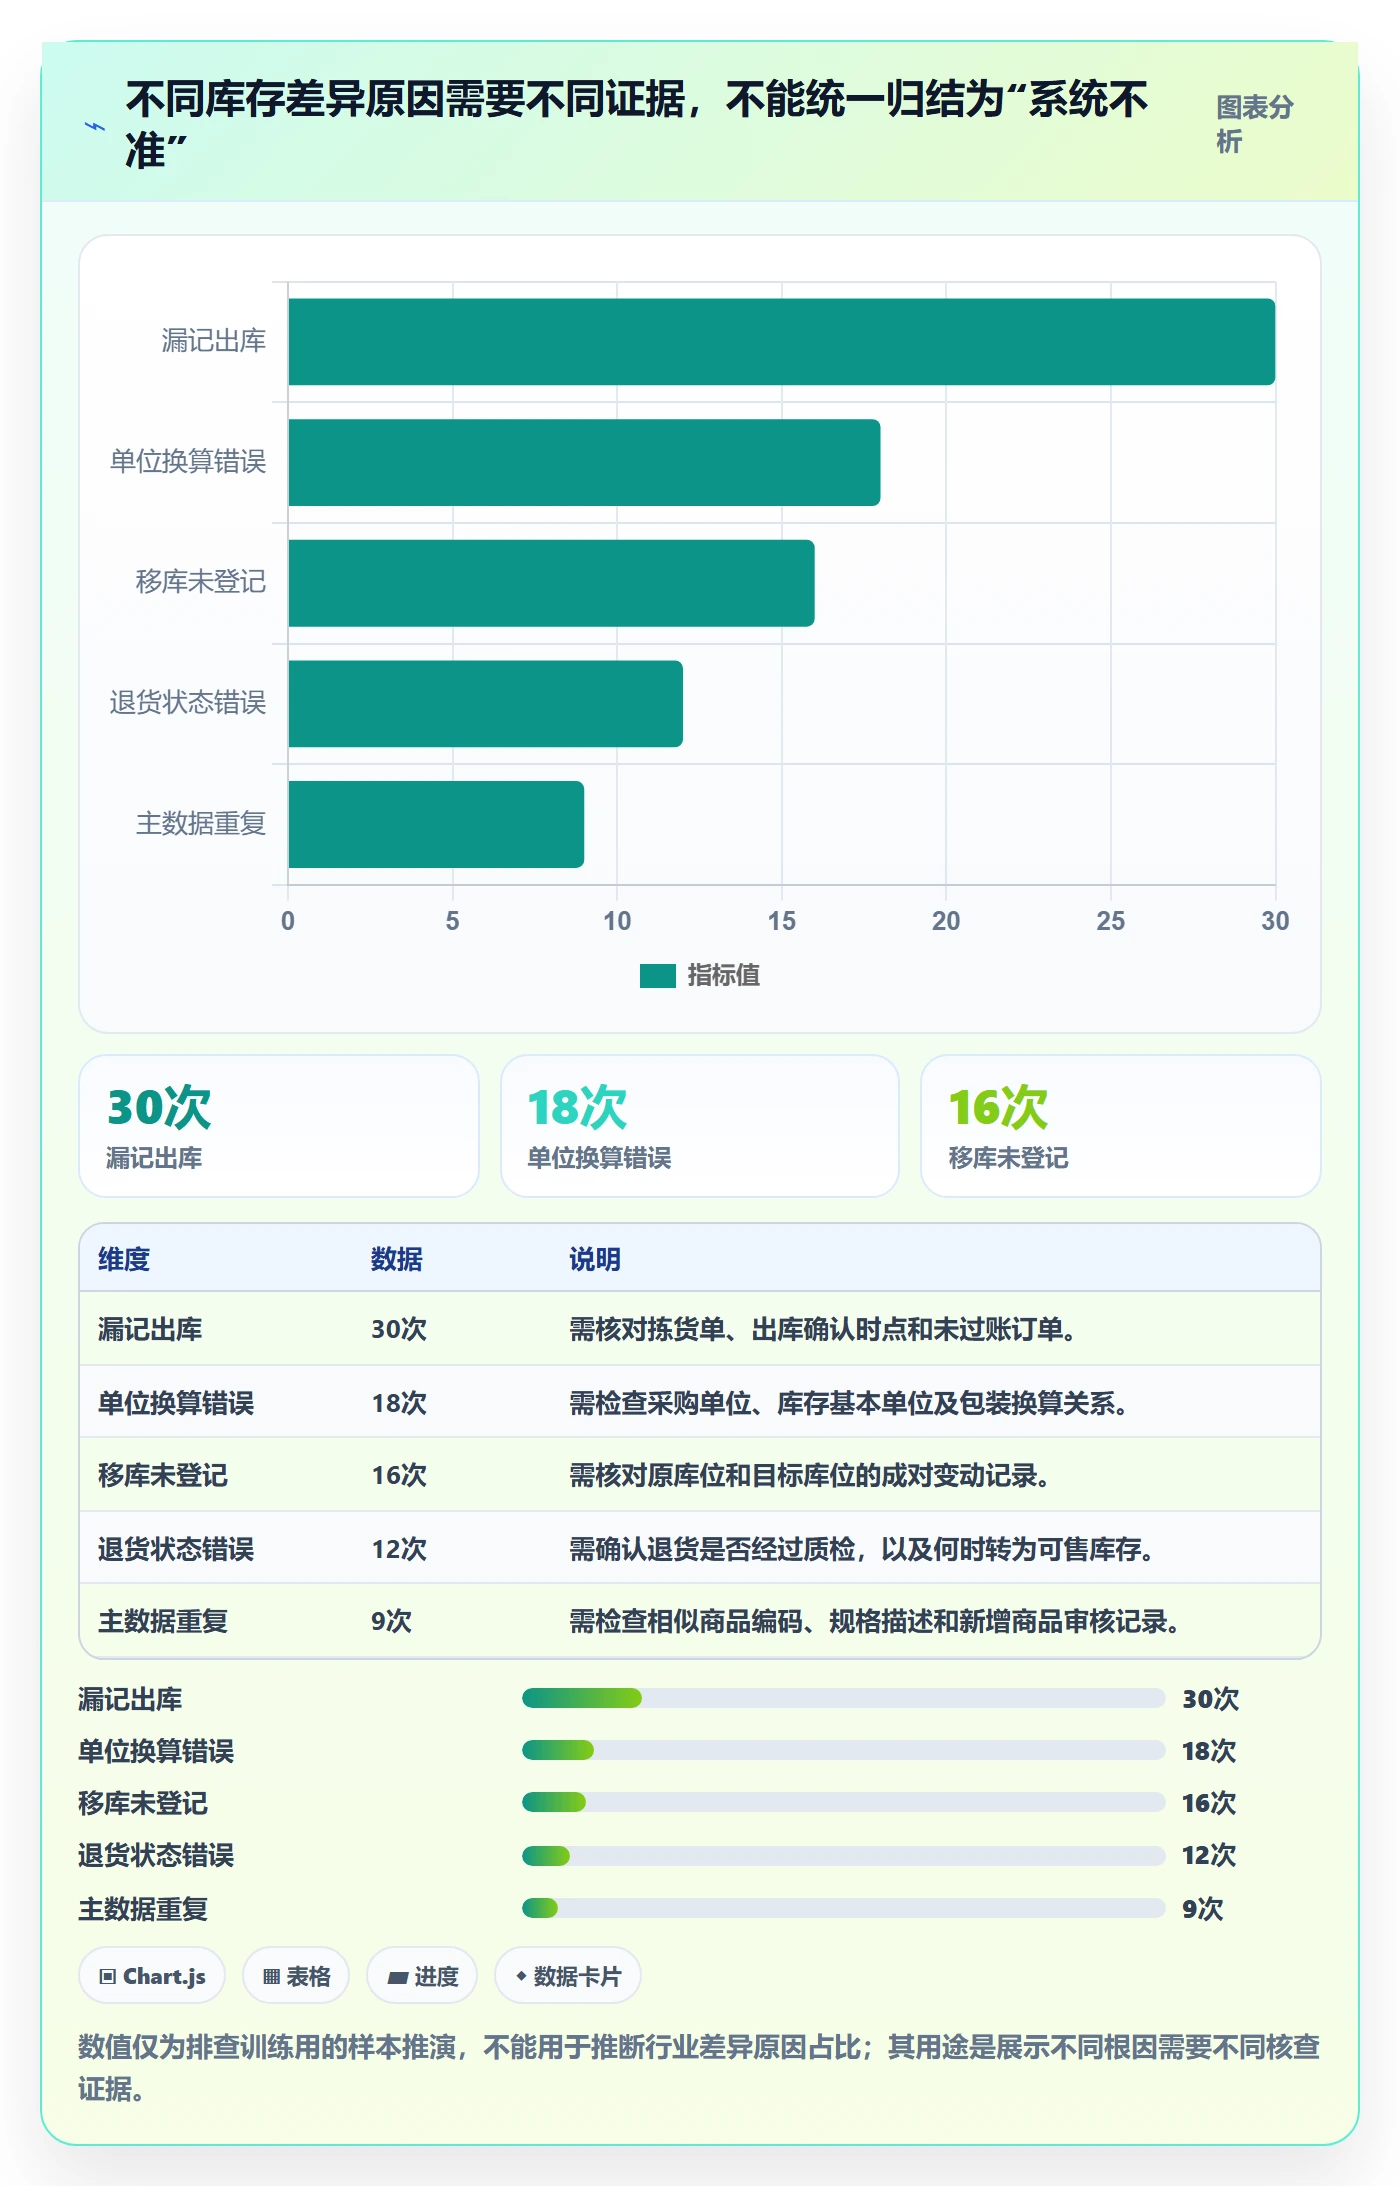Click the 漏记出库 y-axis label in chart
This screenshot has height=2186, width=1400.
coord(214,341)
